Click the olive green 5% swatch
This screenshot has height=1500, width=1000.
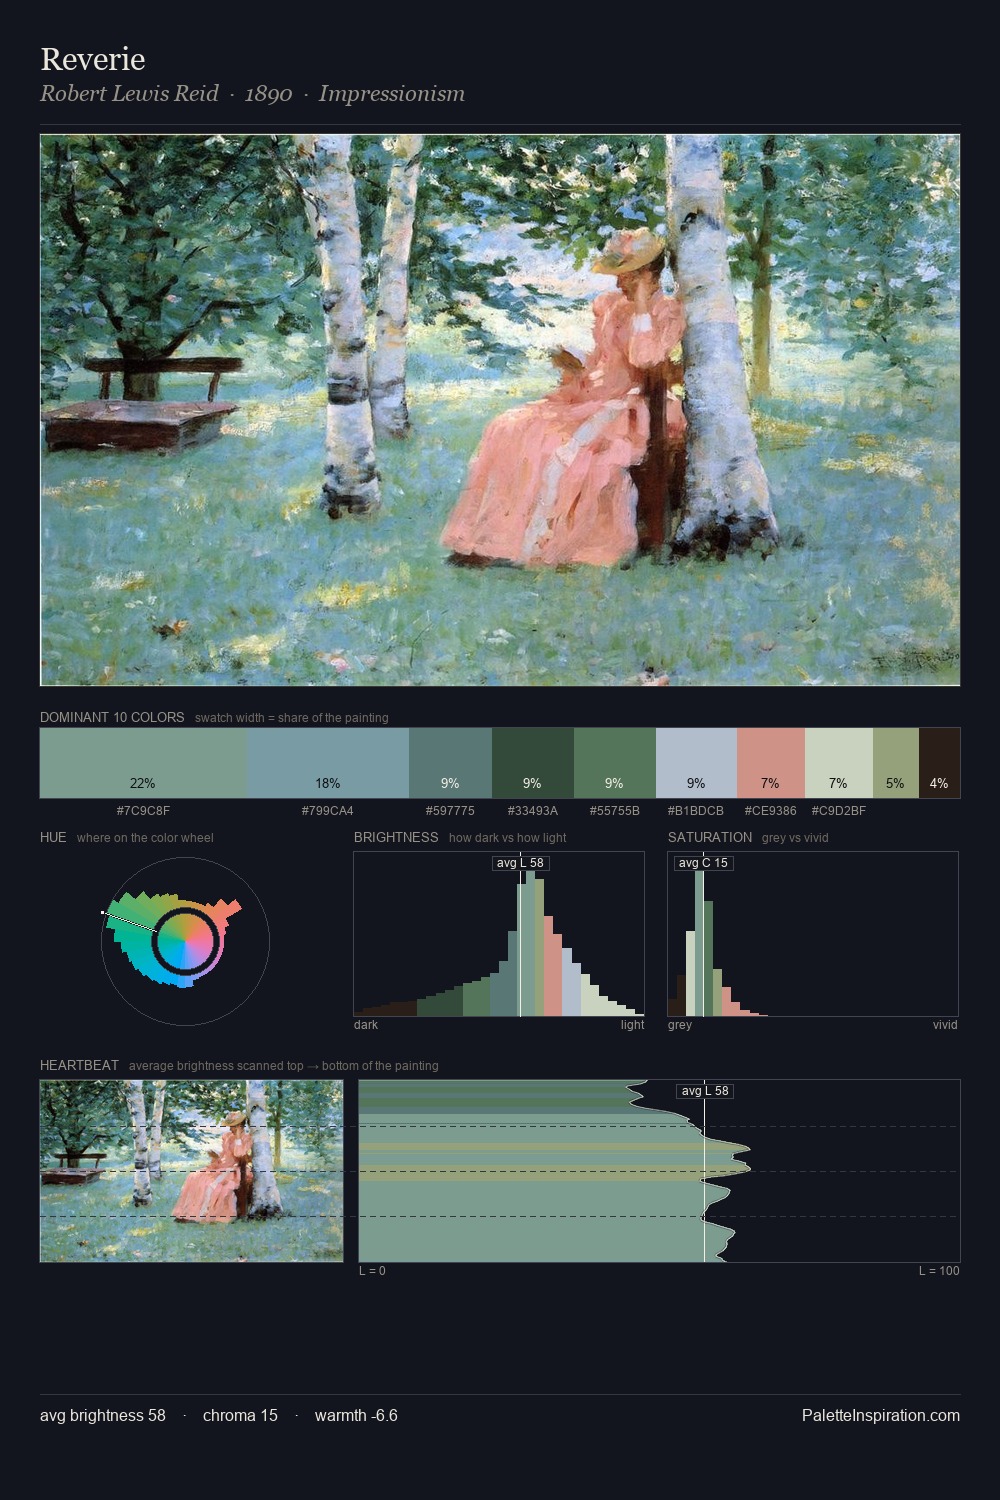(895, 762)
